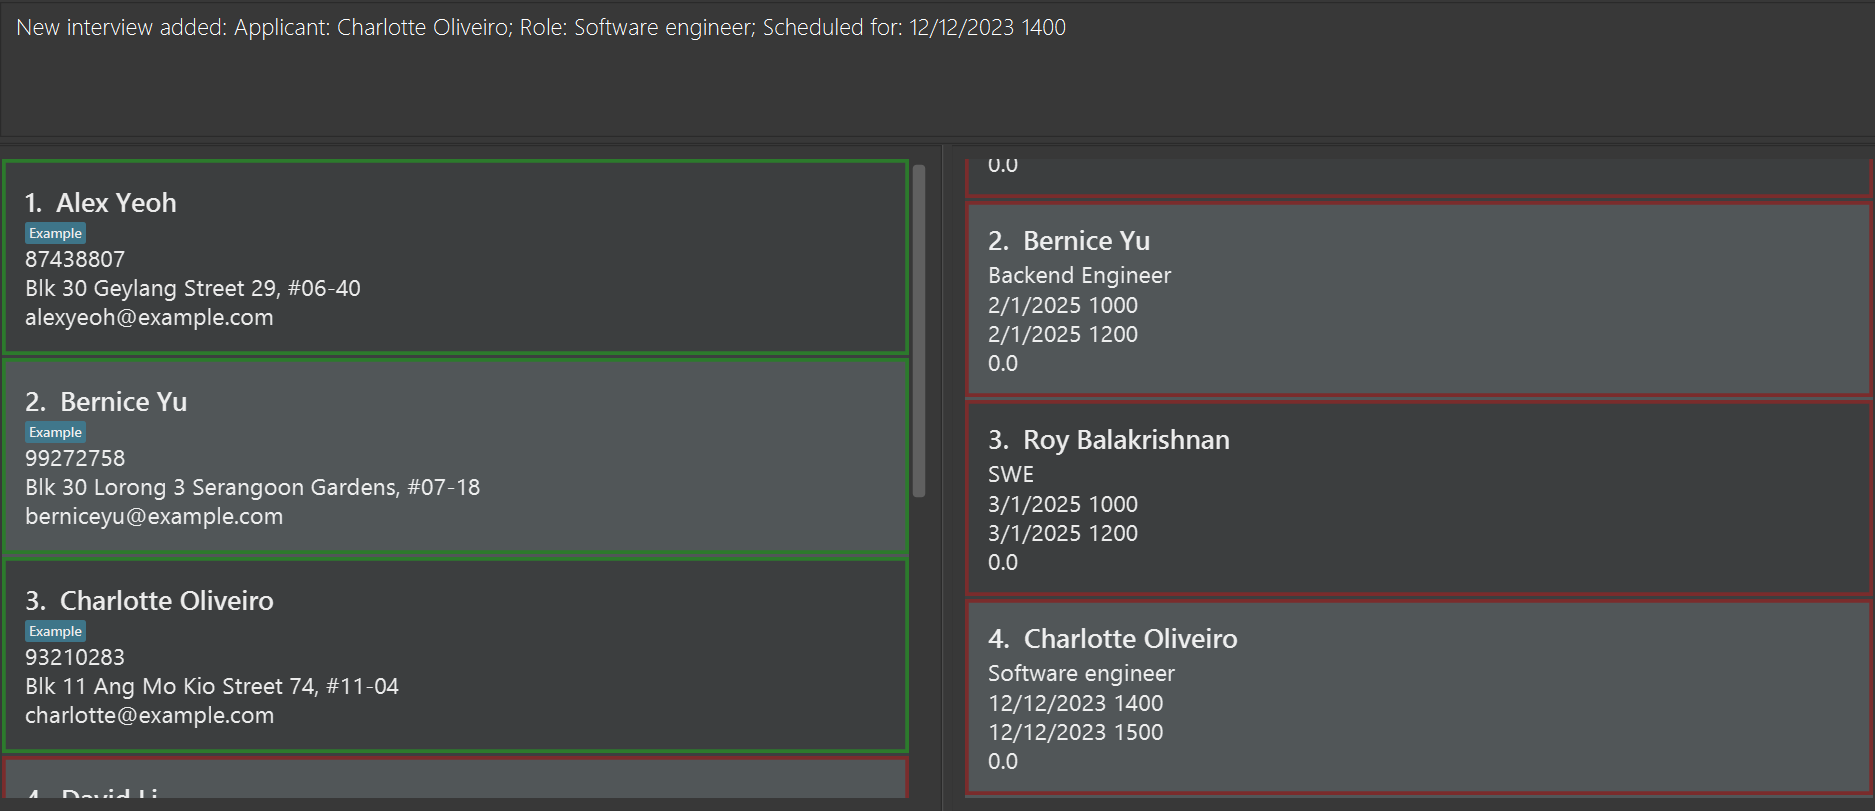Image resolution: width=1875 pixels, height=811 pixels.
Task: Click the applicant list vertical scrollbar
Action: coord(919,331)
